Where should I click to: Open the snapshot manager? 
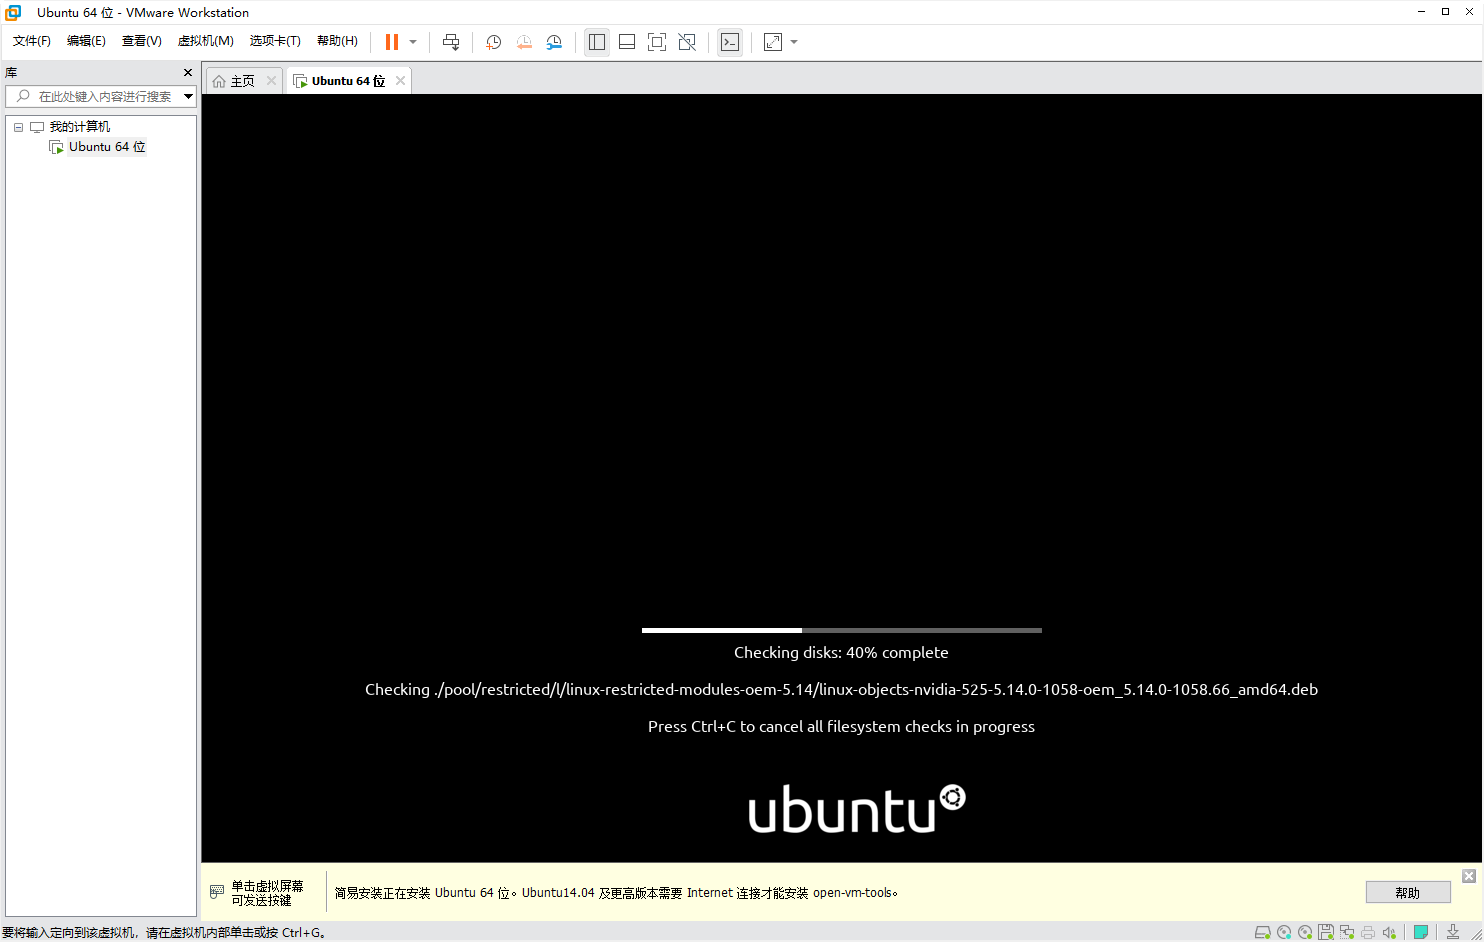(x=554, y=42)
